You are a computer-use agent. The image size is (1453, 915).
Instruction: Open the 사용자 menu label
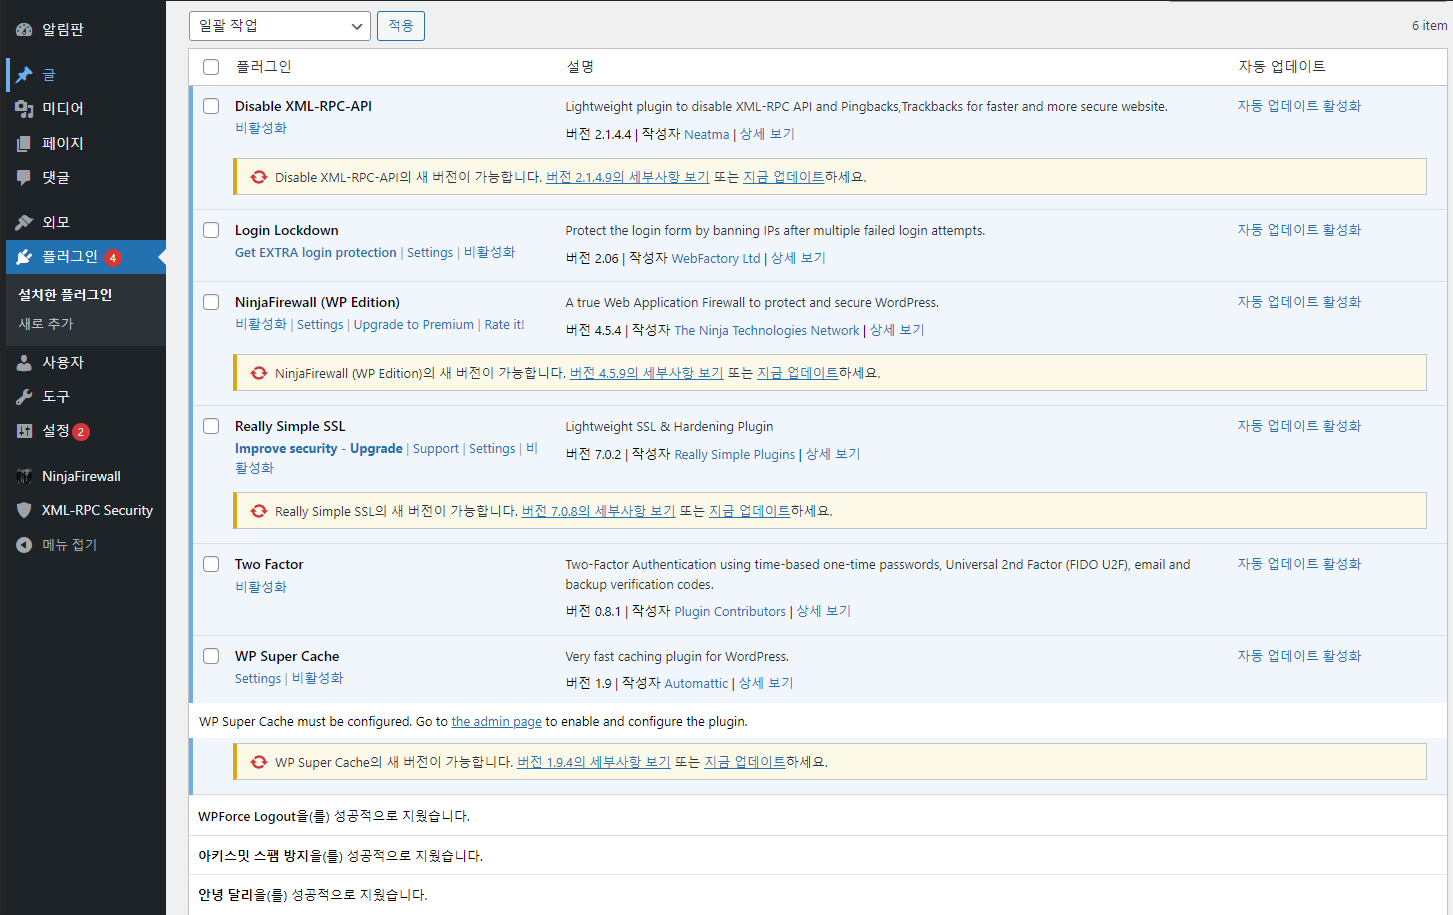pos(63,363)
